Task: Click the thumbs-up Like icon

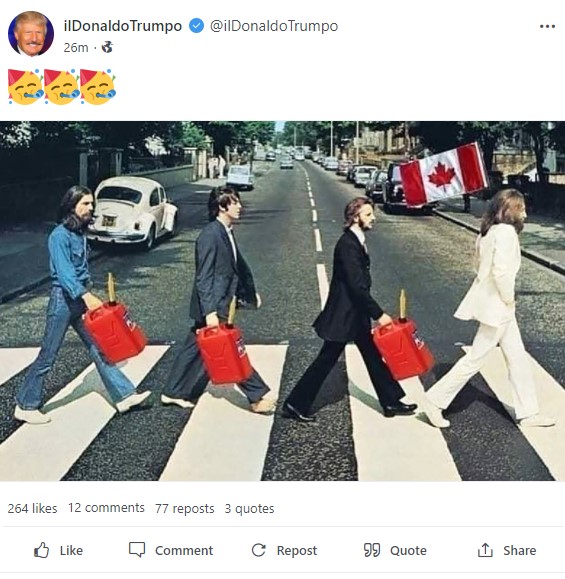Action: pyautogui.click(x=41, y=550)
